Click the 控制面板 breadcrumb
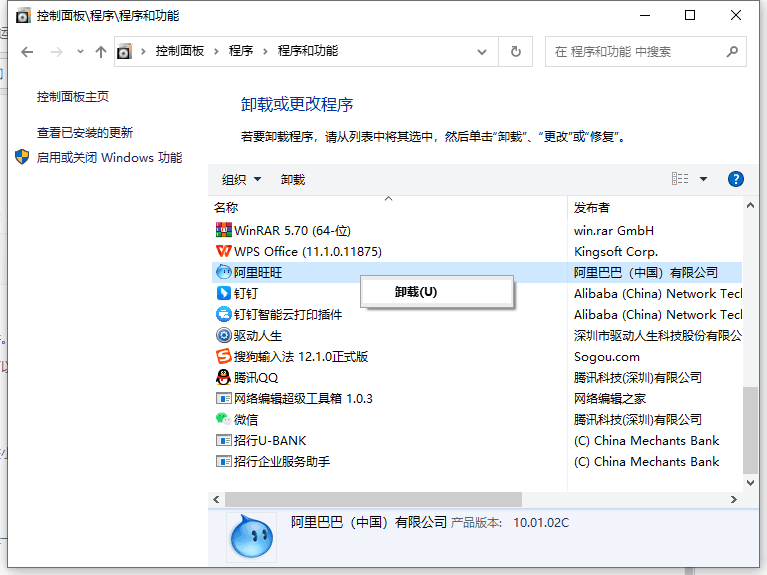Screen dimensions: 767x575 [x=180, y=51]
